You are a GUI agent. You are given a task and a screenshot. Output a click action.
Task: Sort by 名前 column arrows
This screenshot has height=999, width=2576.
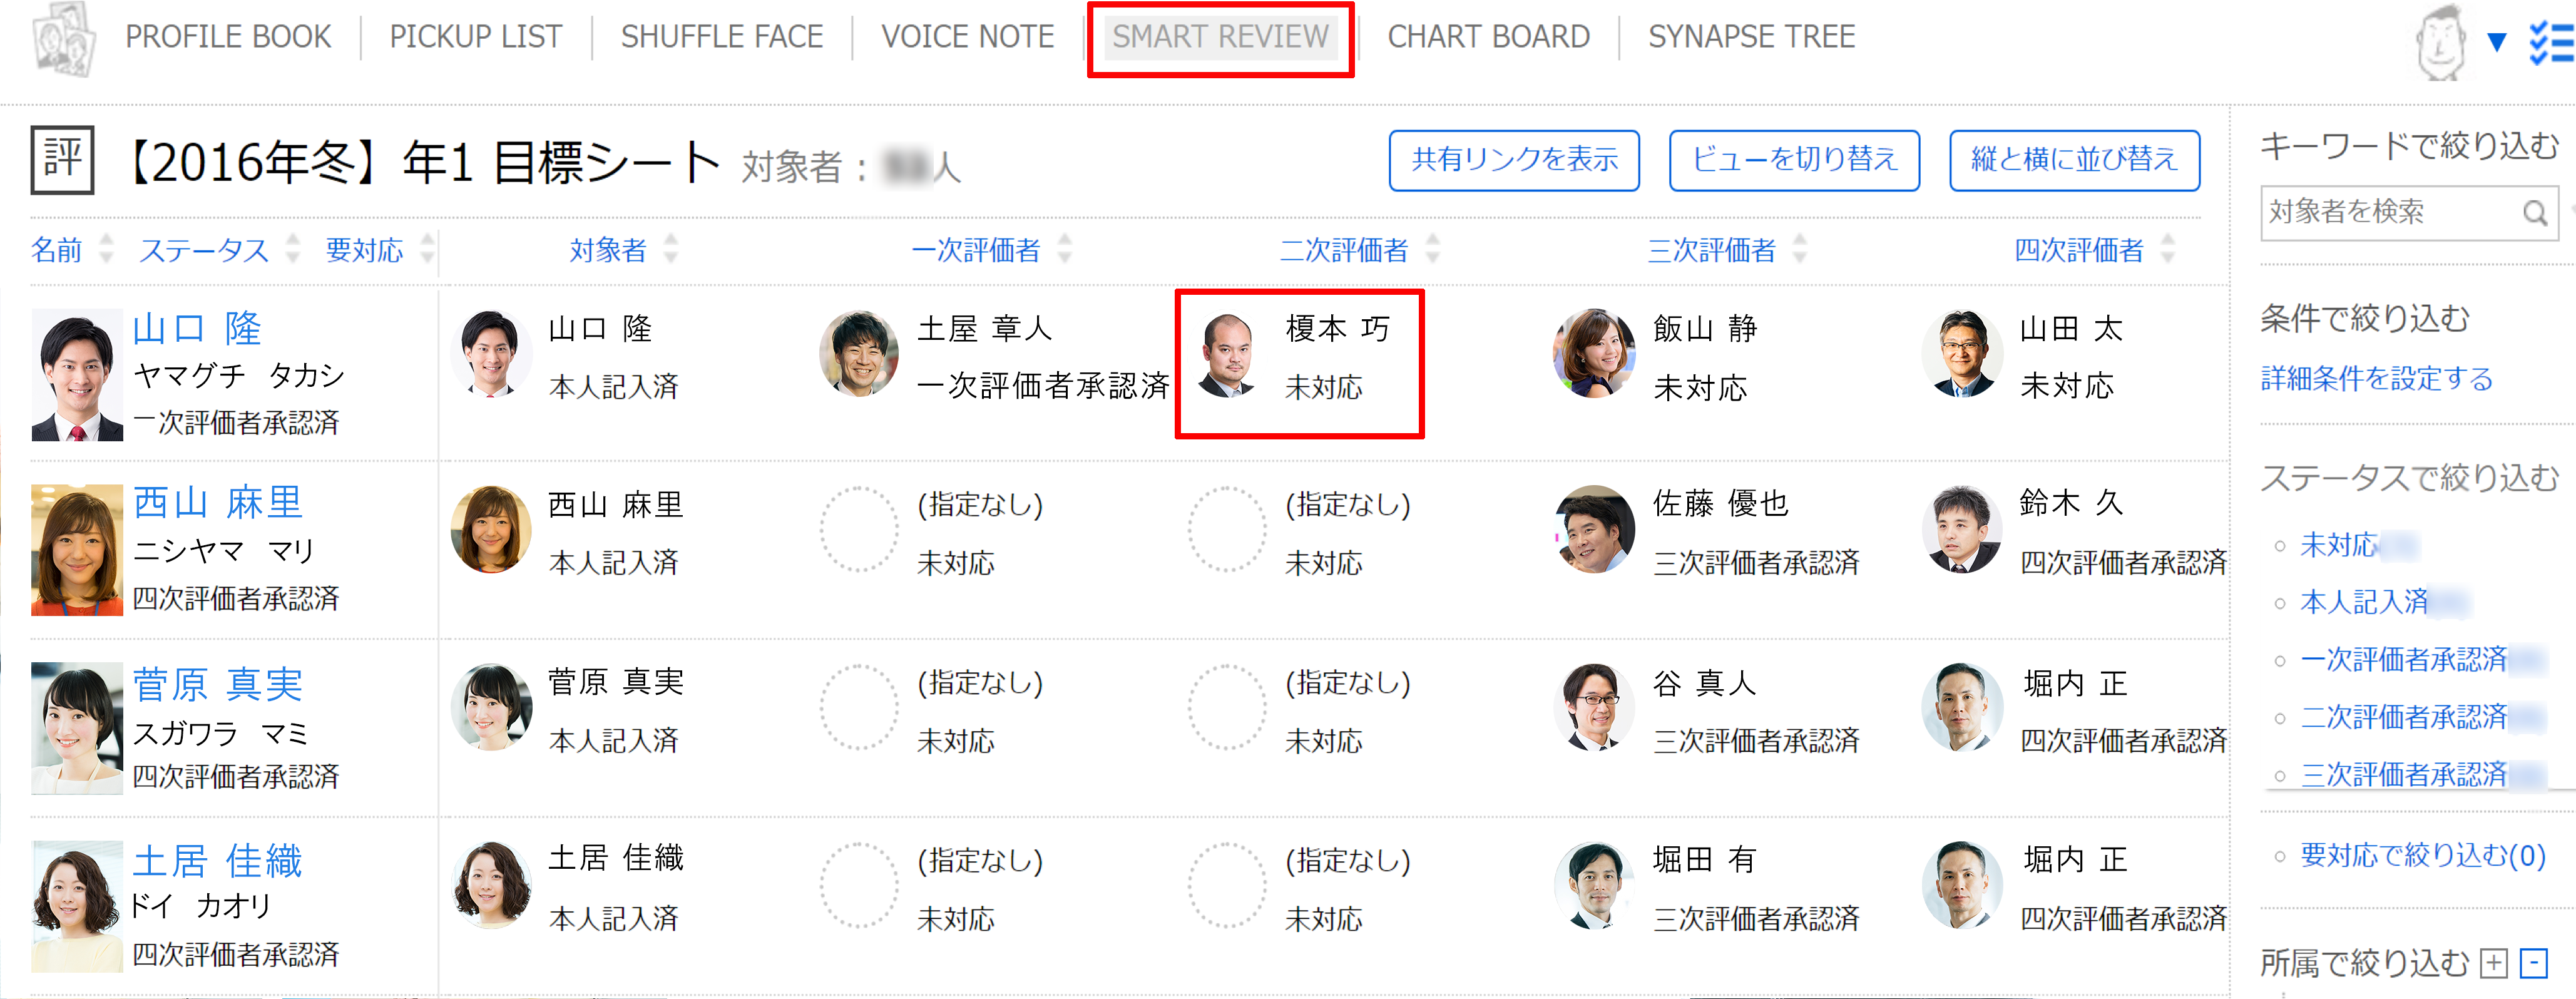pos(106,249)
